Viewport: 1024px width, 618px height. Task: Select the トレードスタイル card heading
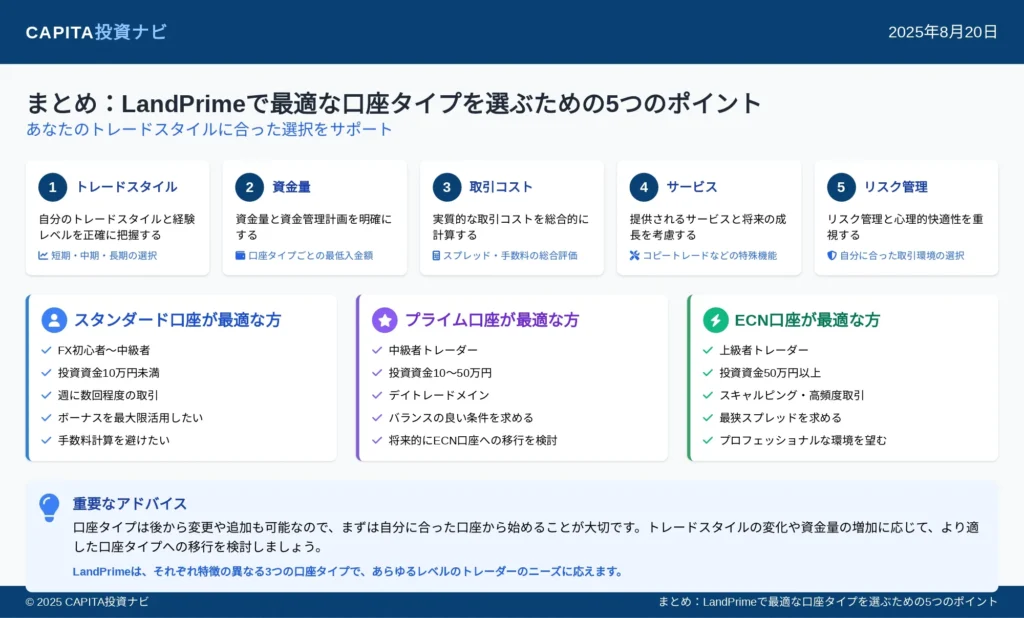click(127, 187)
